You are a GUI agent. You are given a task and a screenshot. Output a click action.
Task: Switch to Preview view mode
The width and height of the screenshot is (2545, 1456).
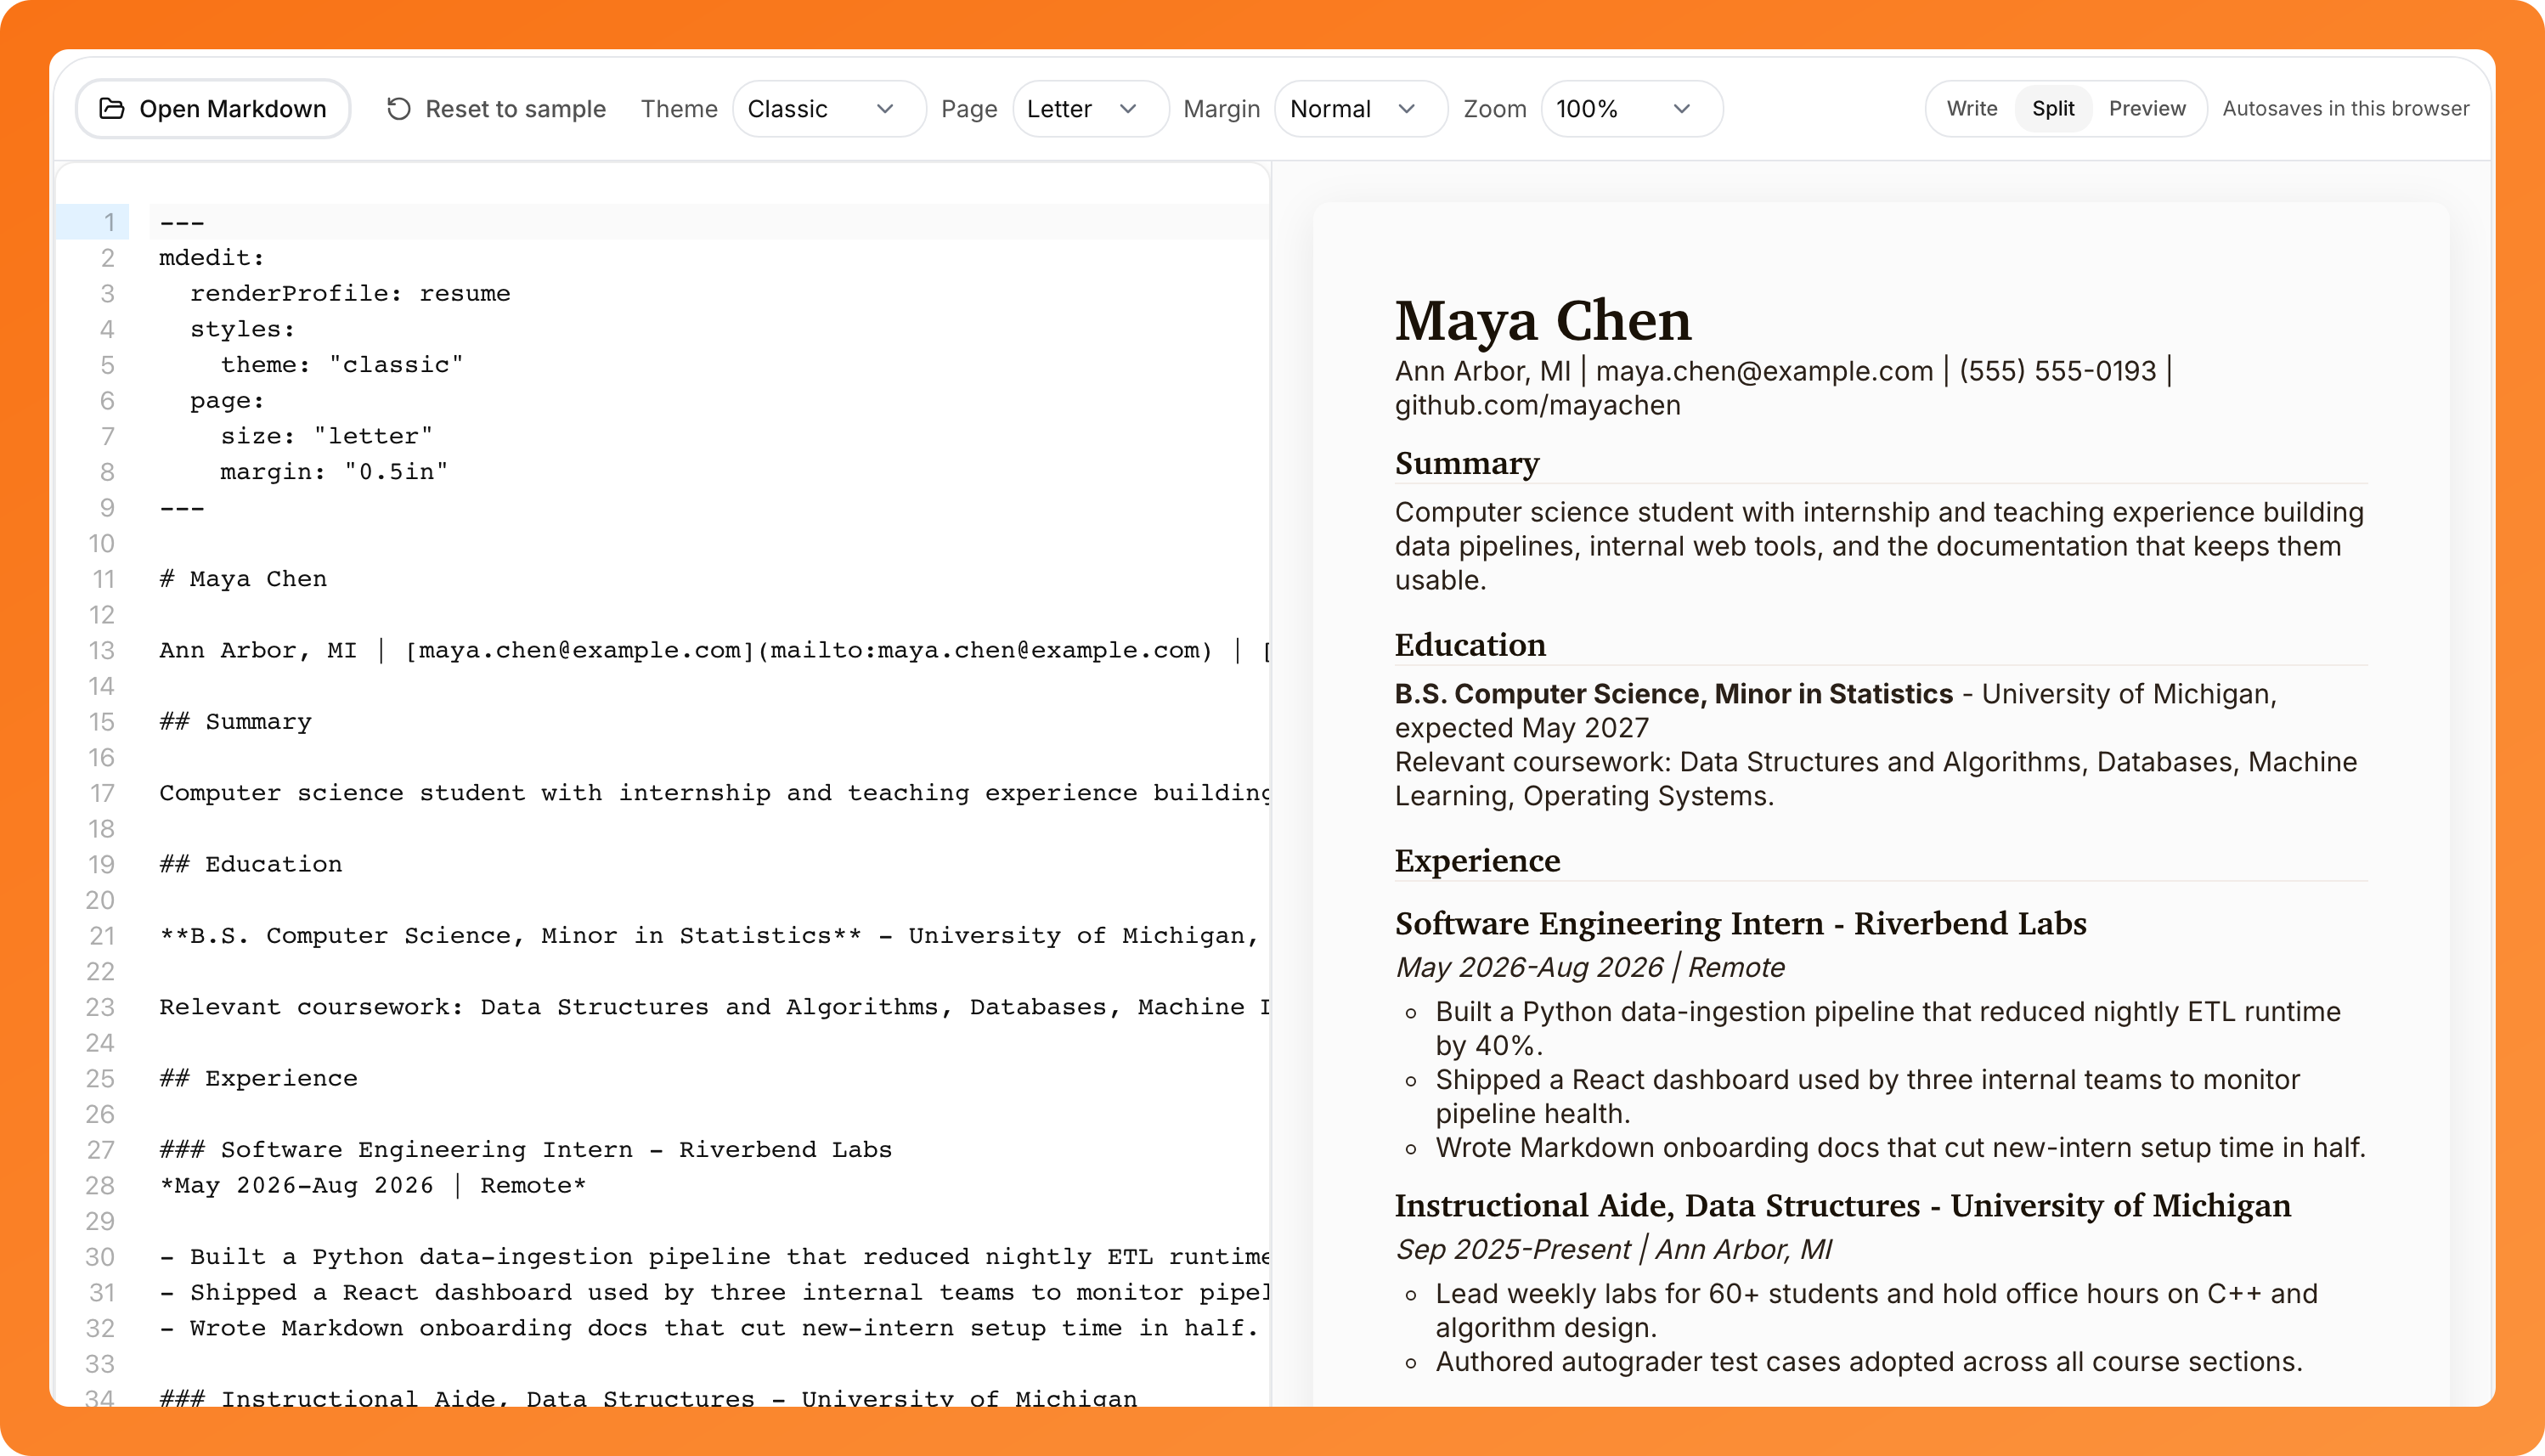tap(2147, 108)
